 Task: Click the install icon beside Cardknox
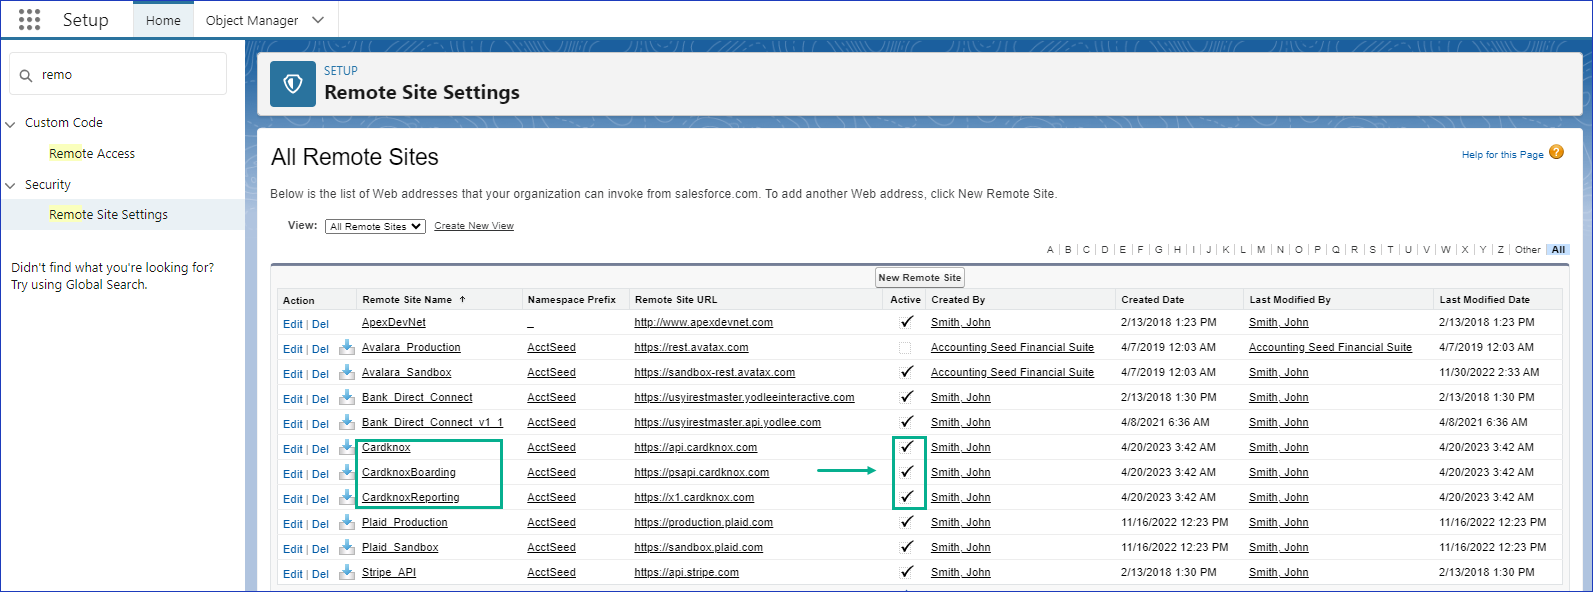click(346, 447)
